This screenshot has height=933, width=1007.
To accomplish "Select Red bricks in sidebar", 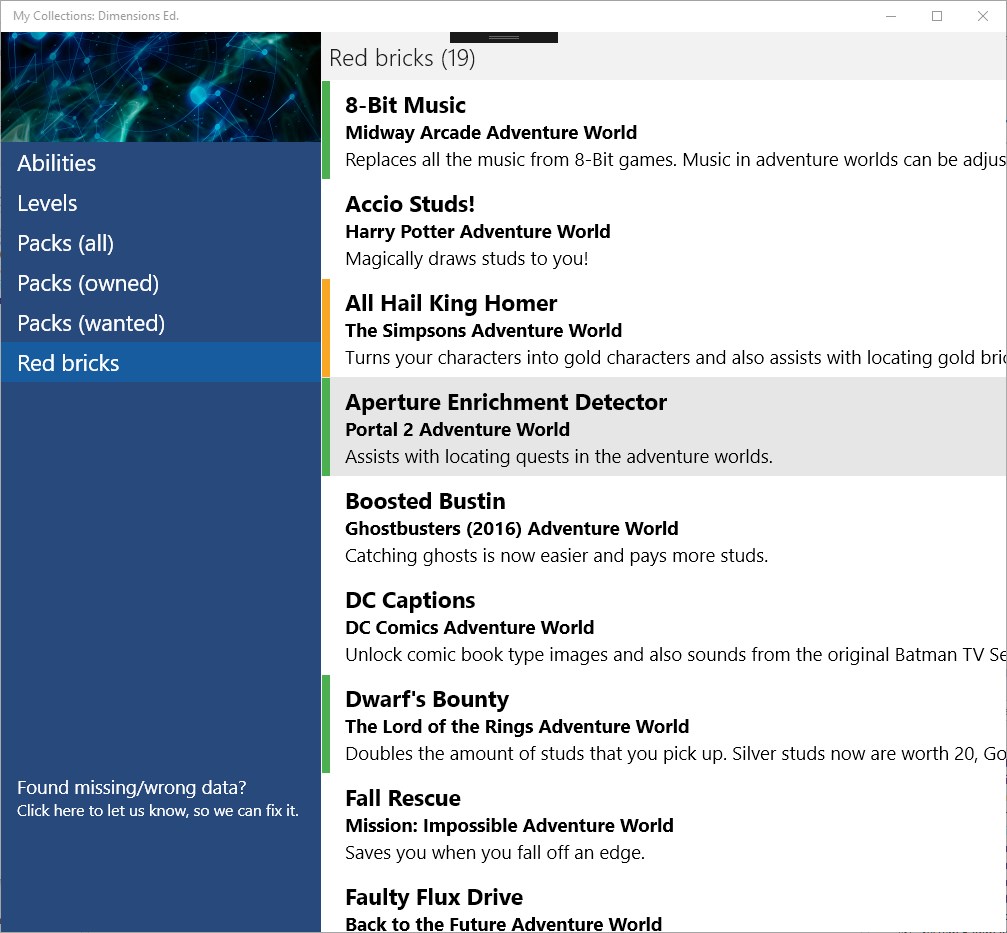I will (161, 362).
